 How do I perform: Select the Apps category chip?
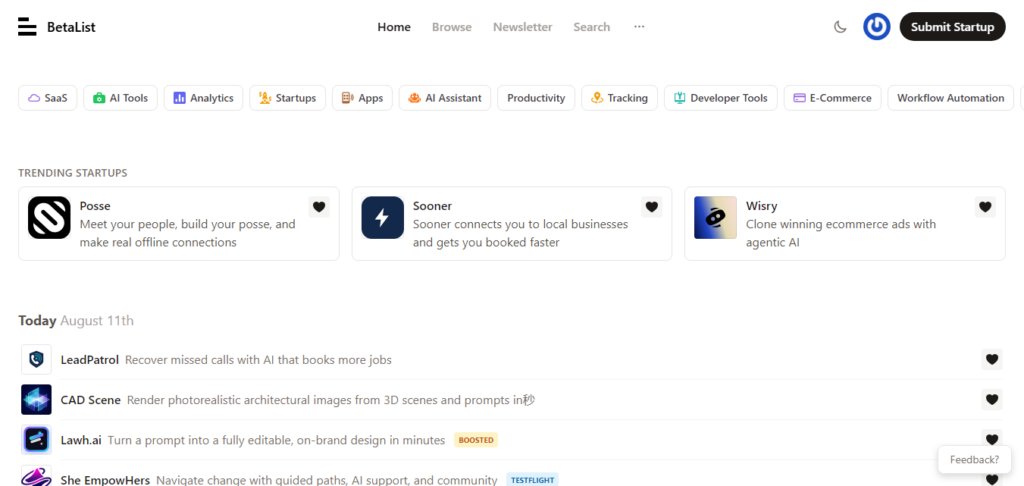pos(362,98)
